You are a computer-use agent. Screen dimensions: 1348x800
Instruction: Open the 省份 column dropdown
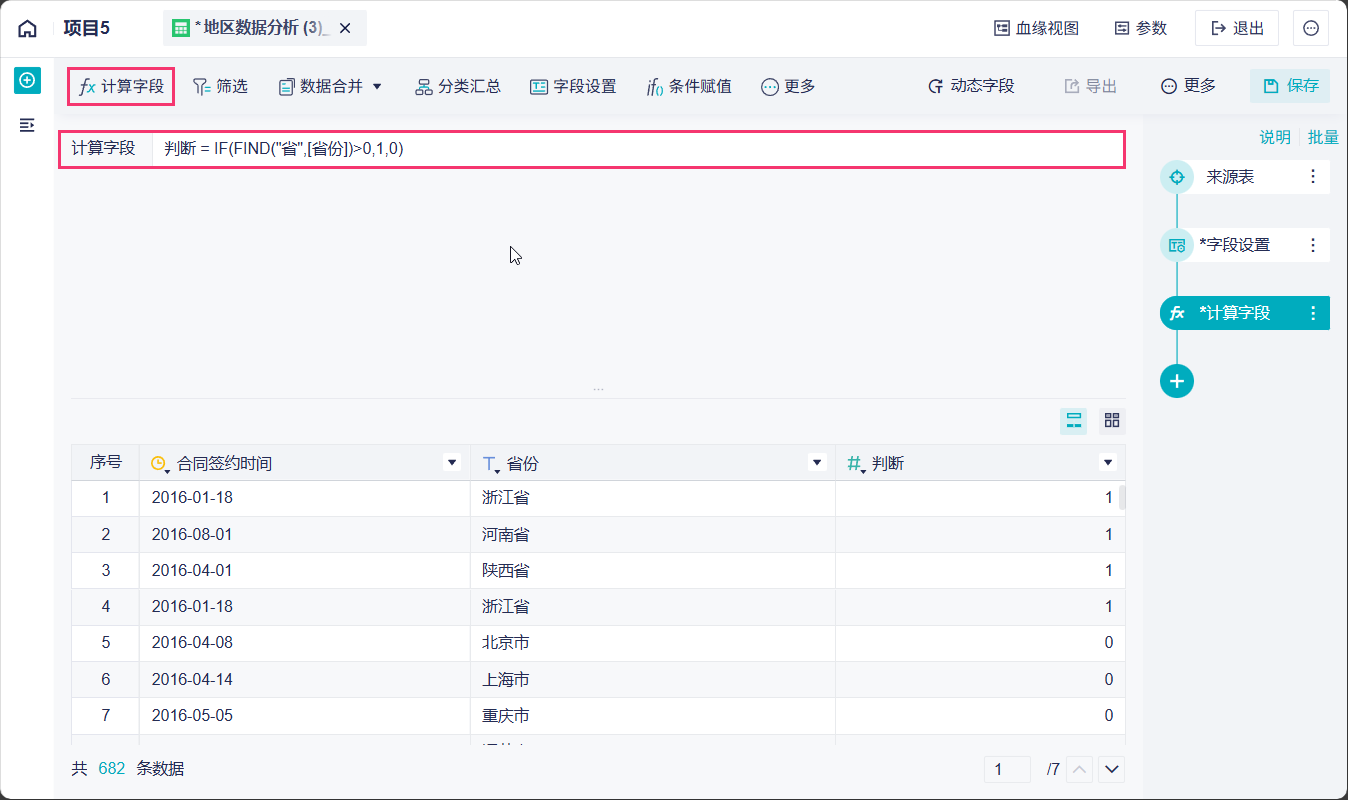click(817, 463)
